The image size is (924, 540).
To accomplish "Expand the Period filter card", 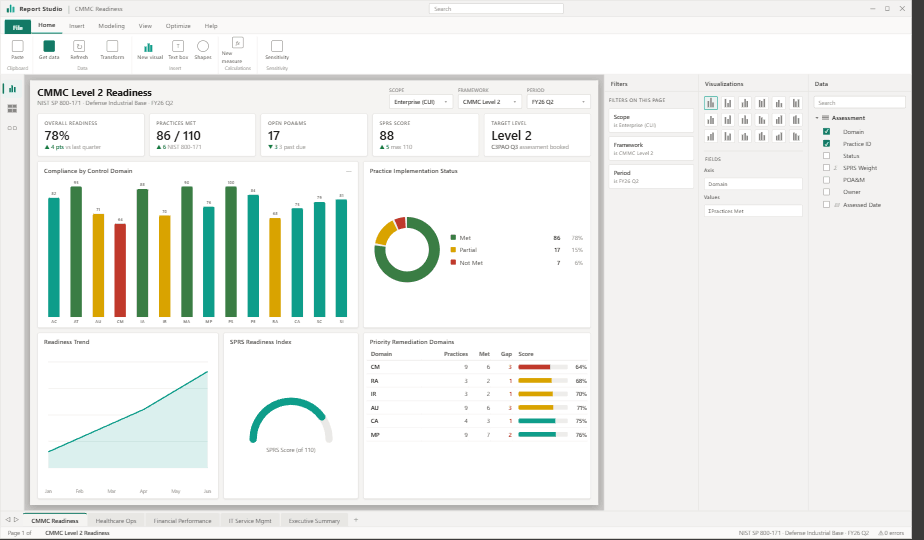I will (x=651, y=177).
